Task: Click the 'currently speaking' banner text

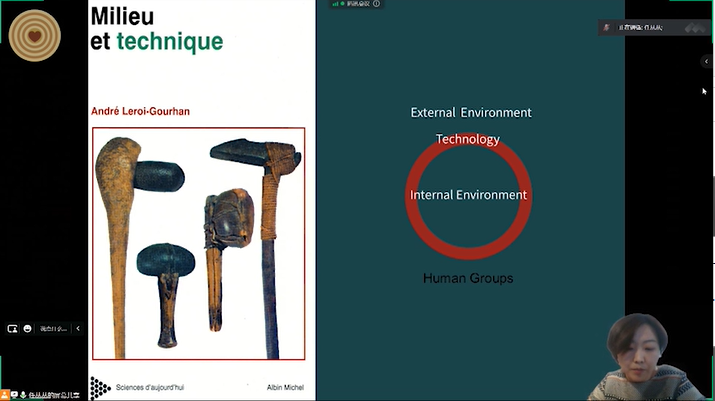Action: (x=640, y=27)
